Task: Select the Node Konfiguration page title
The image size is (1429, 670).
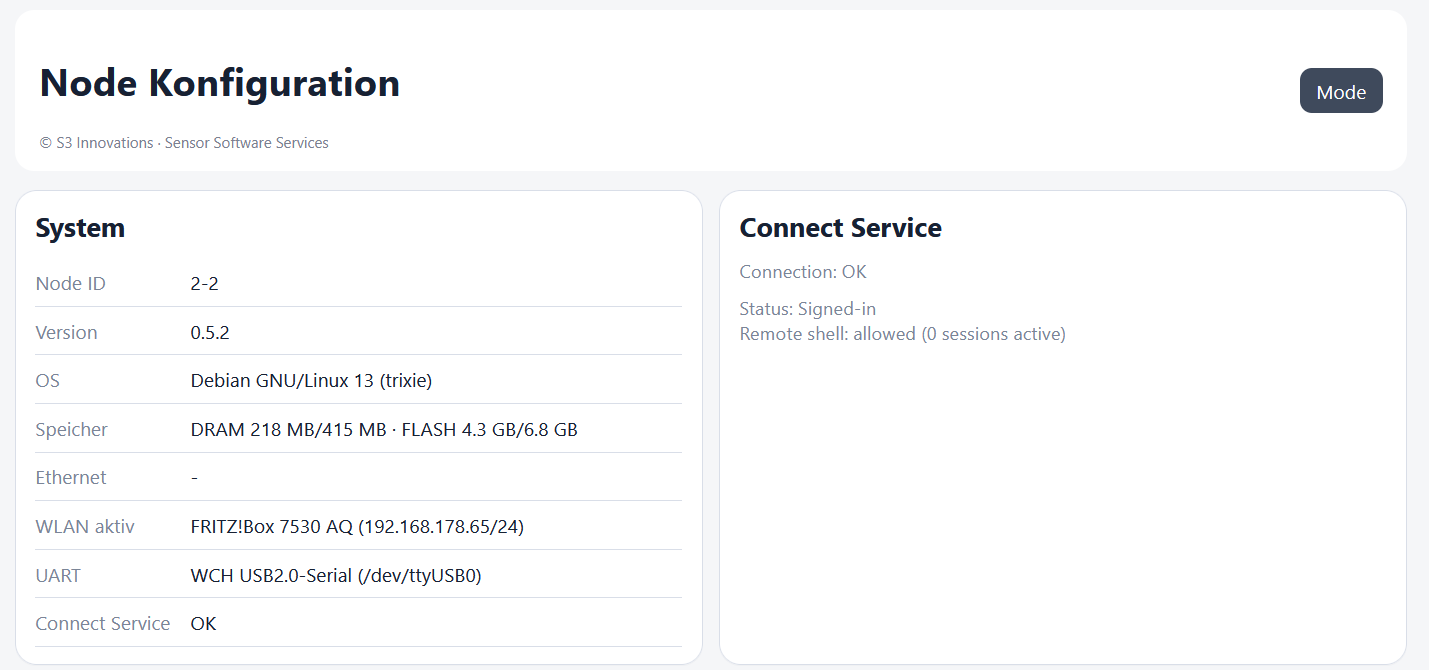Action: [x=220, y=82]
